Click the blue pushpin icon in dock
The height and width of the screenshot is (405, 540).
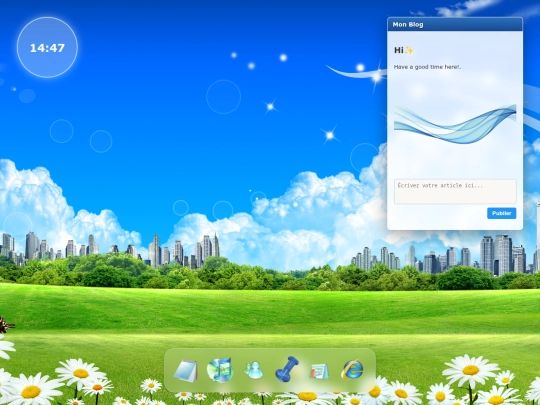point(287,369)
